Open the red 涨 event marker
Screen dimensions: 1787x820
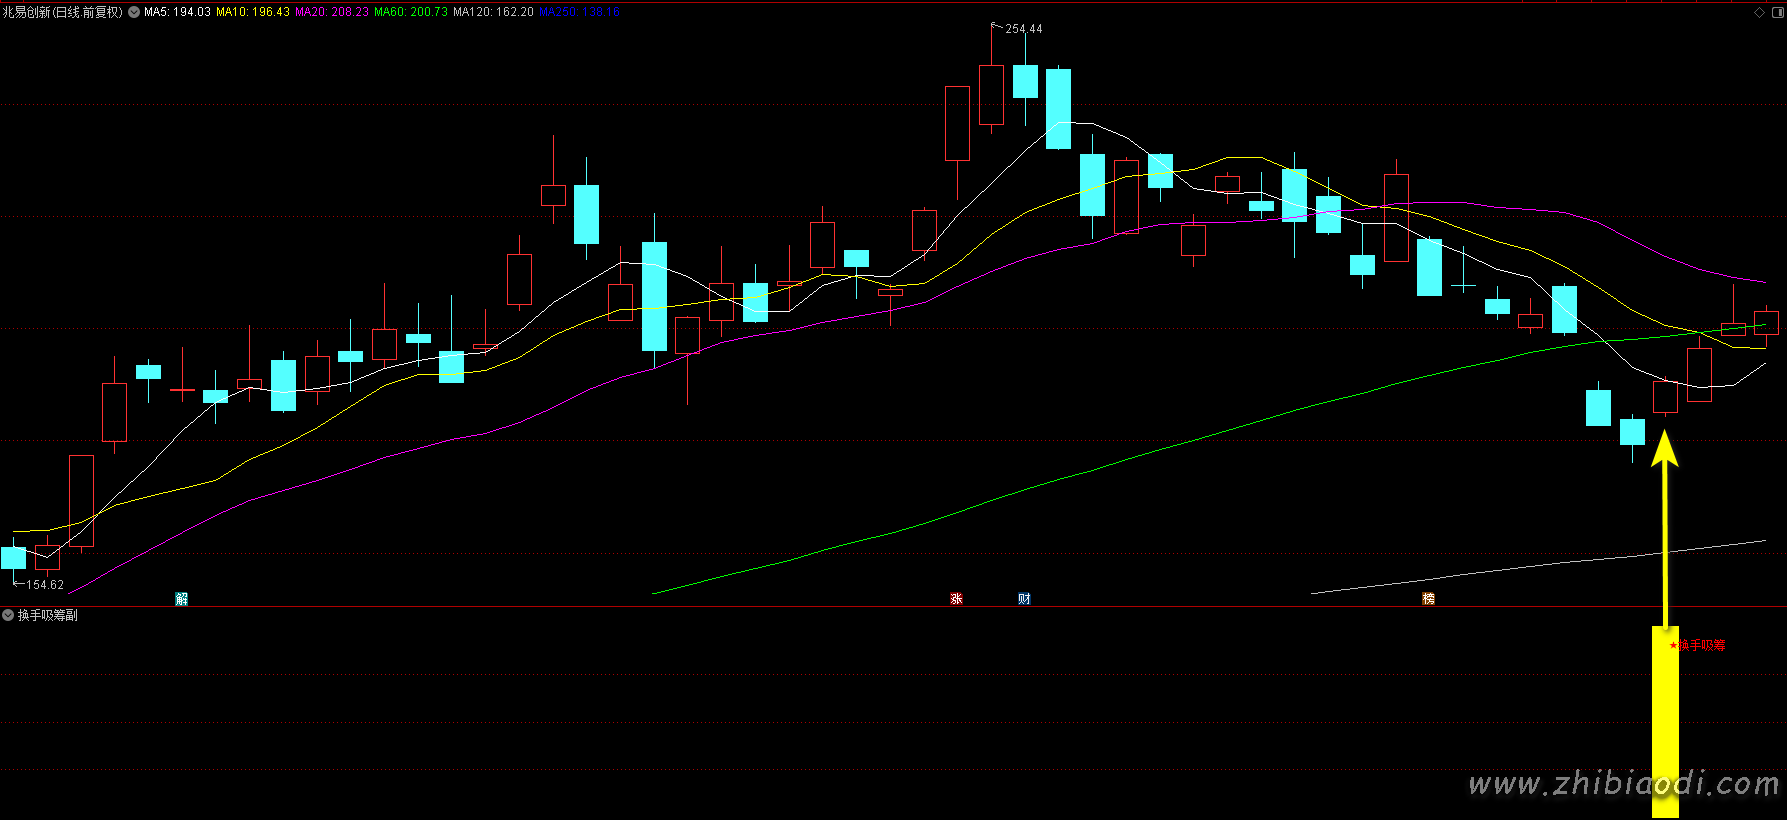tap(956, 599)
